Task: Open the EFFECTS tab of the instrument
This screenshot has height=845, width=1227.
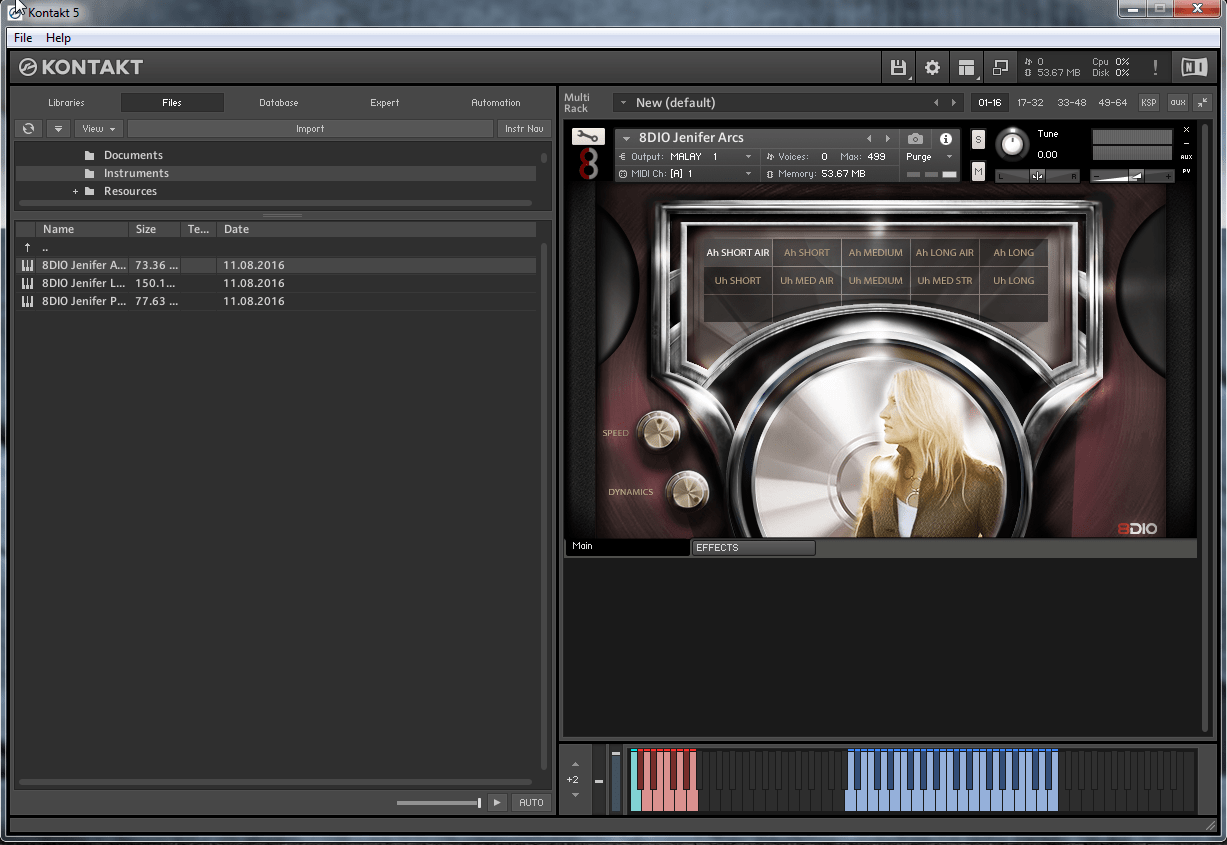Action: tap(753, 548)
